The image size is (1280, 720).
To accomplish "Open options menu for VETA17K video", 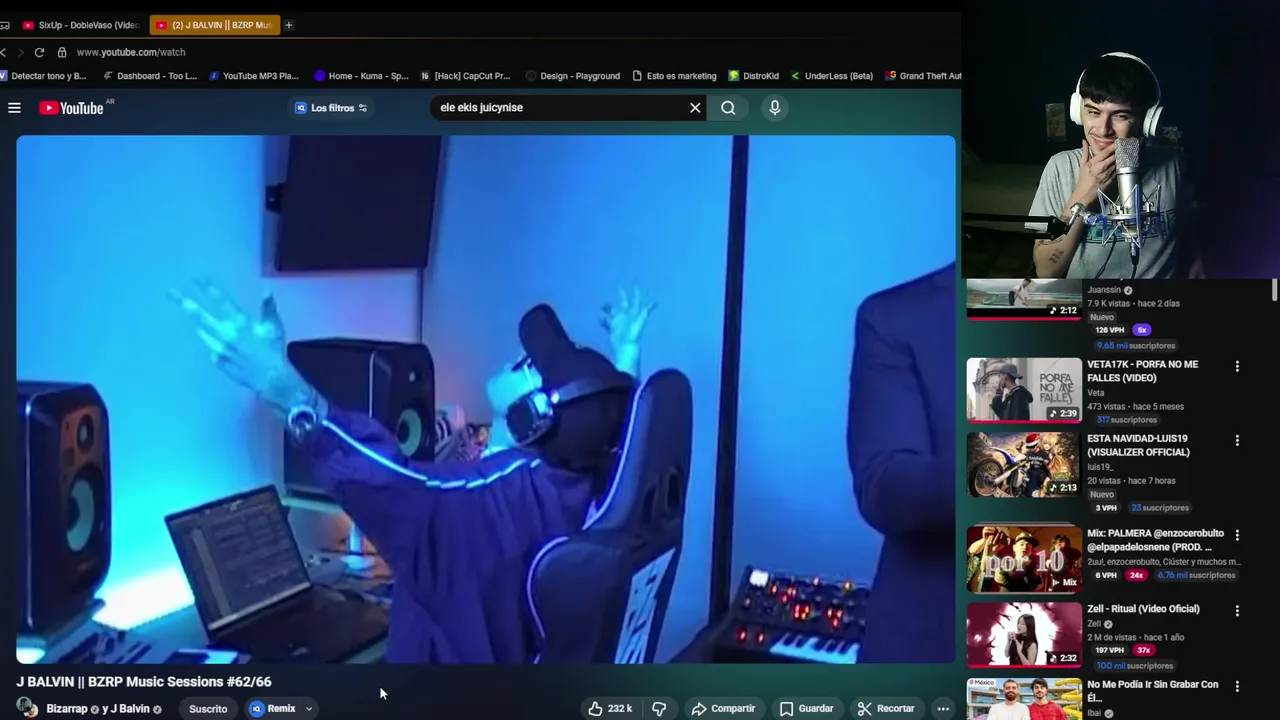I will (x=1237, y=366).
